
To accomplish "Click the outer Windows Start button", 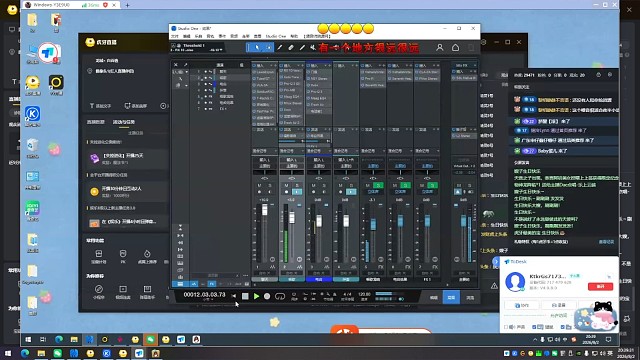I will tap(8, 353).
